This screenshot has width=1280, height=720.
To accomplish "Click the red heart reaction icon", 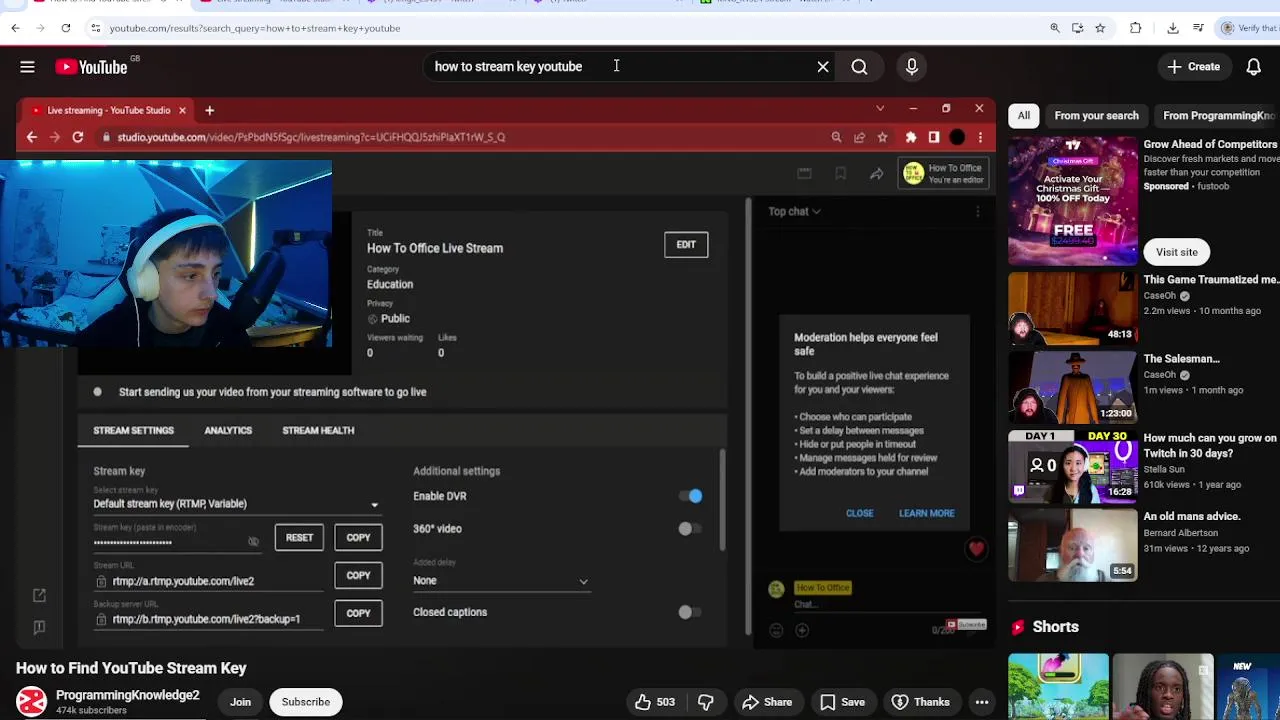I will pyautogui.click(x=976, y=548).
